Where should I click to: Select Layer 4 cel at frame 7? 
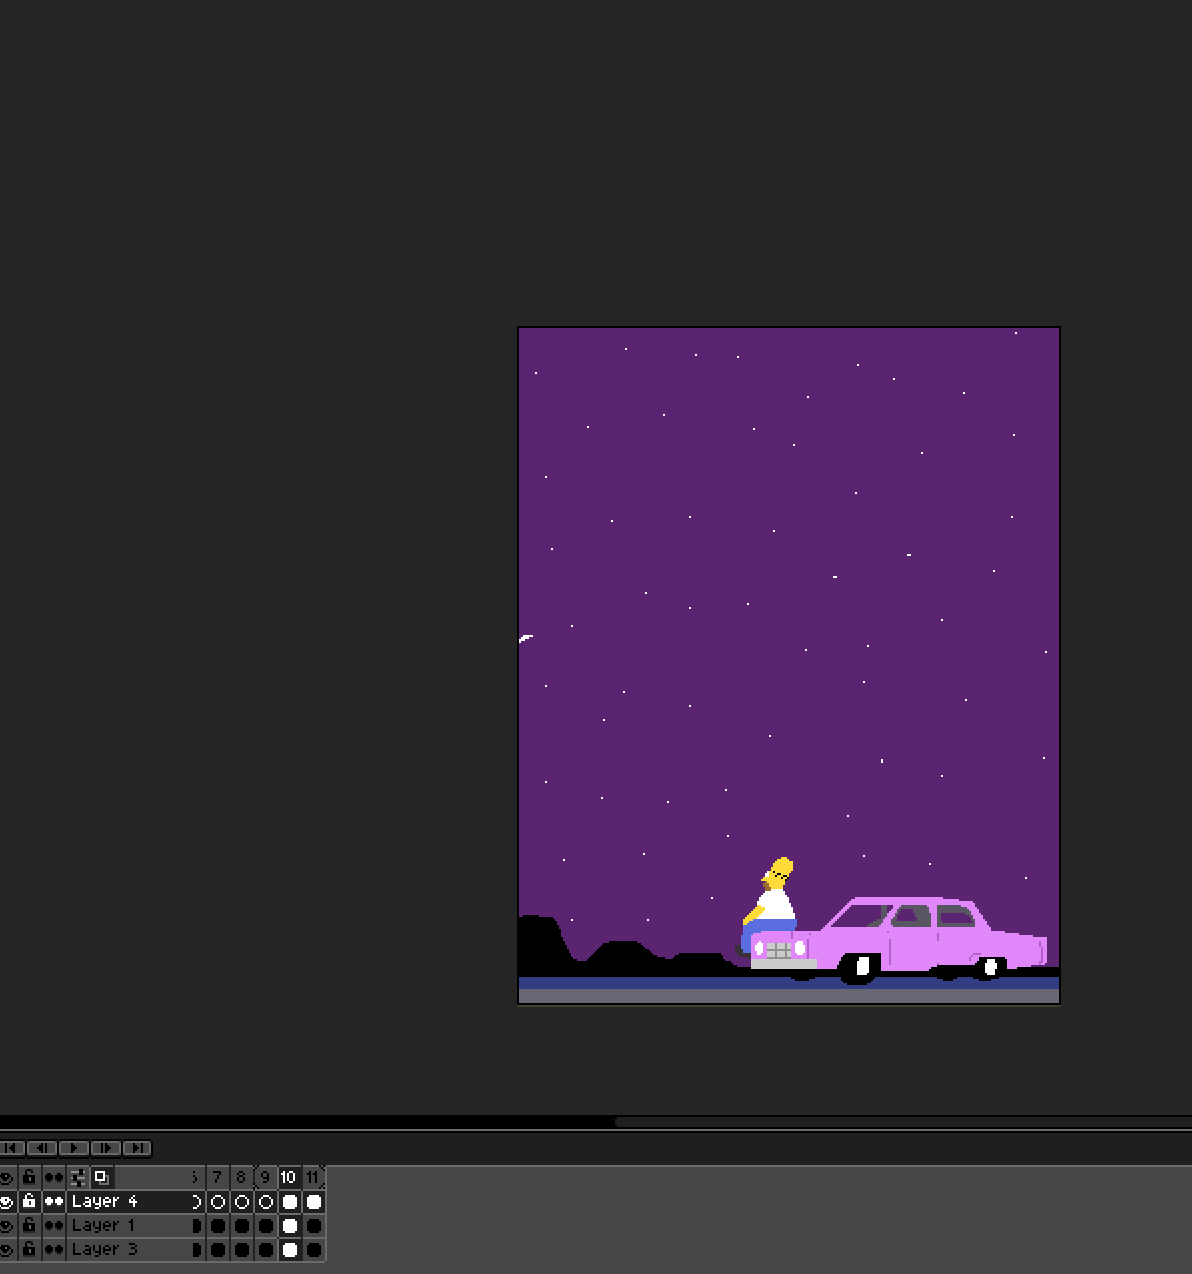[217, 1201]
